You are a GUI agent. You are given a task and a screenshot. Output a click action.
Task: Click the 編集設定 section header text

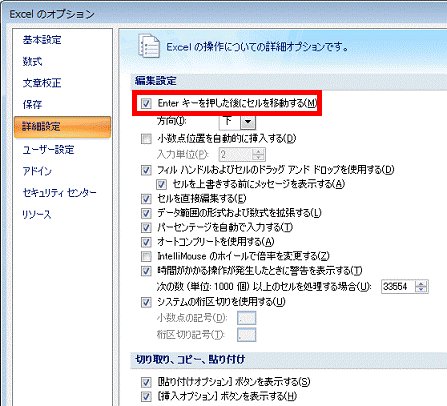(x=156, y=81)
